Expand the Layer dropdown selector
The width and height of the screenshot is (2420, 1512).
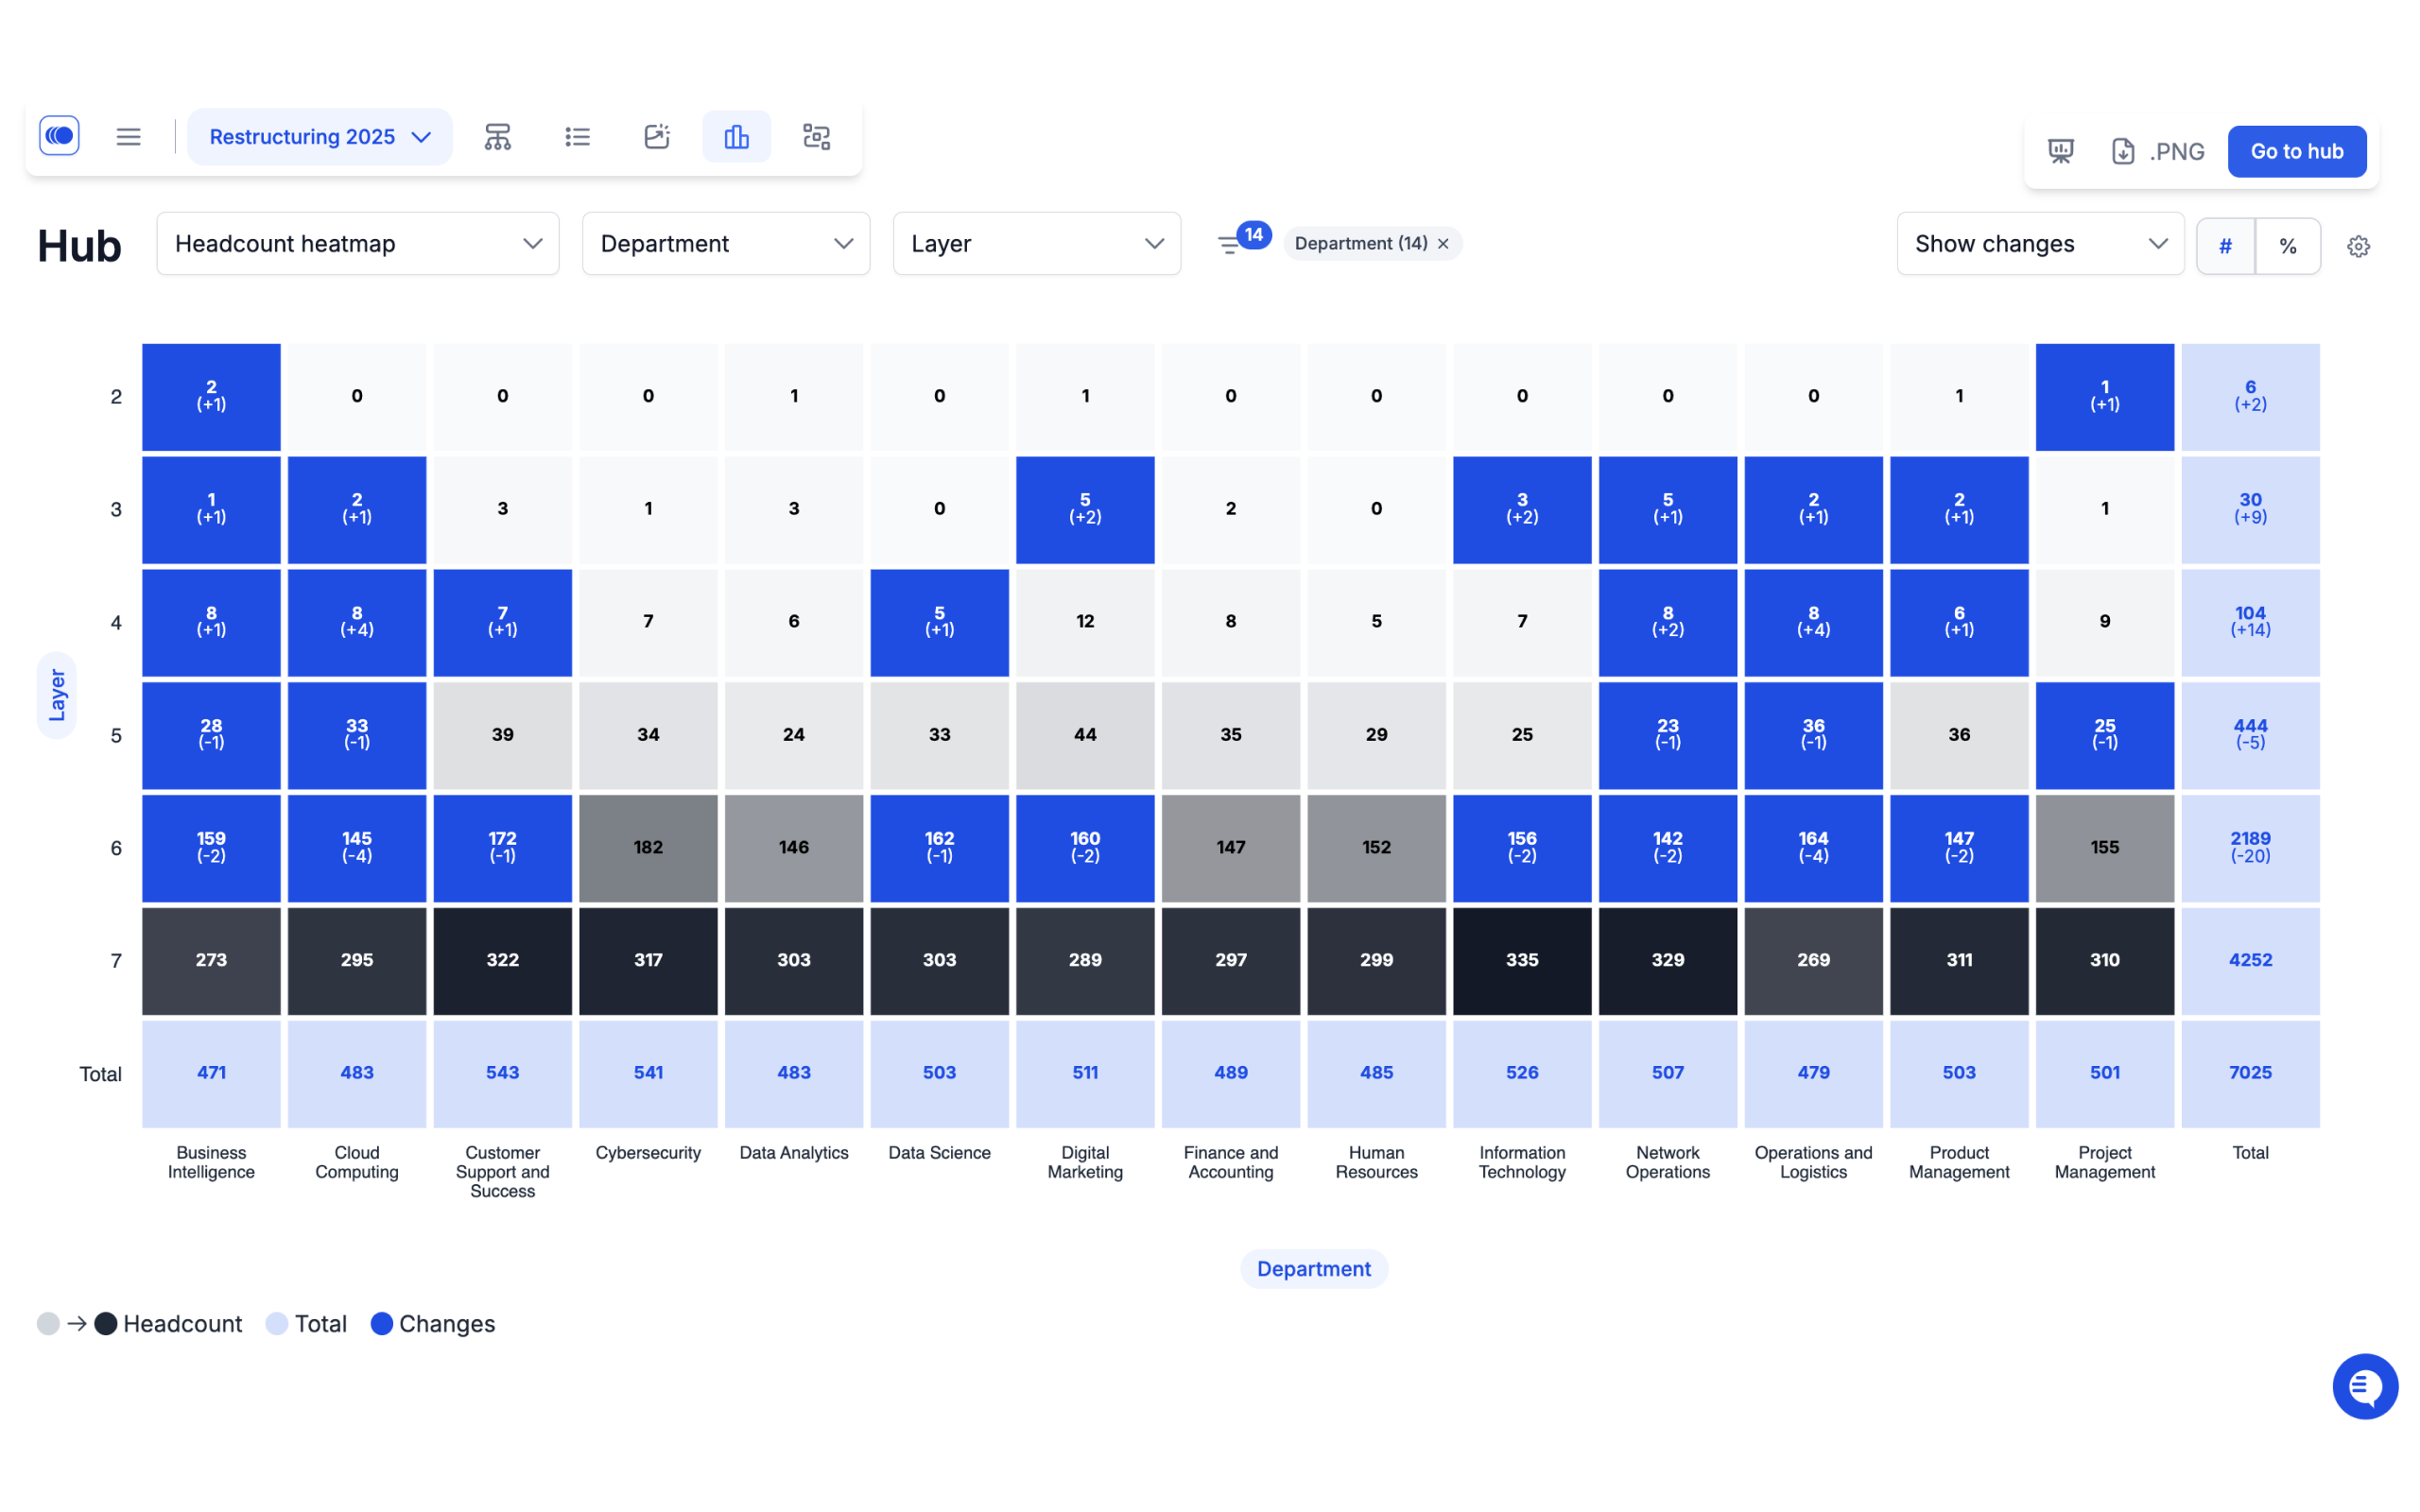(1037, 244)
